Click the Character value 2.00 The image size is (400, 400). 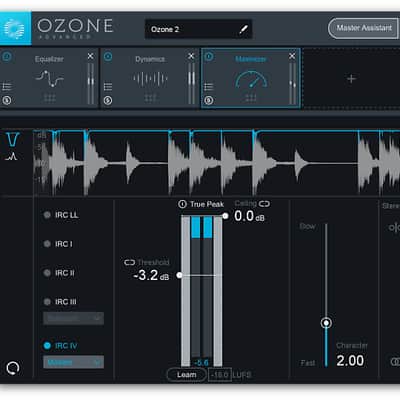pos(350,361)
